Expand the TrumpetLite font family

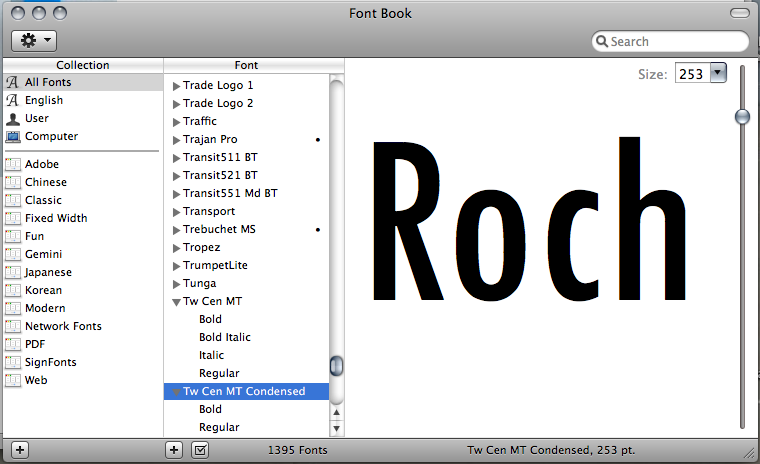click(x=176, y=266)
